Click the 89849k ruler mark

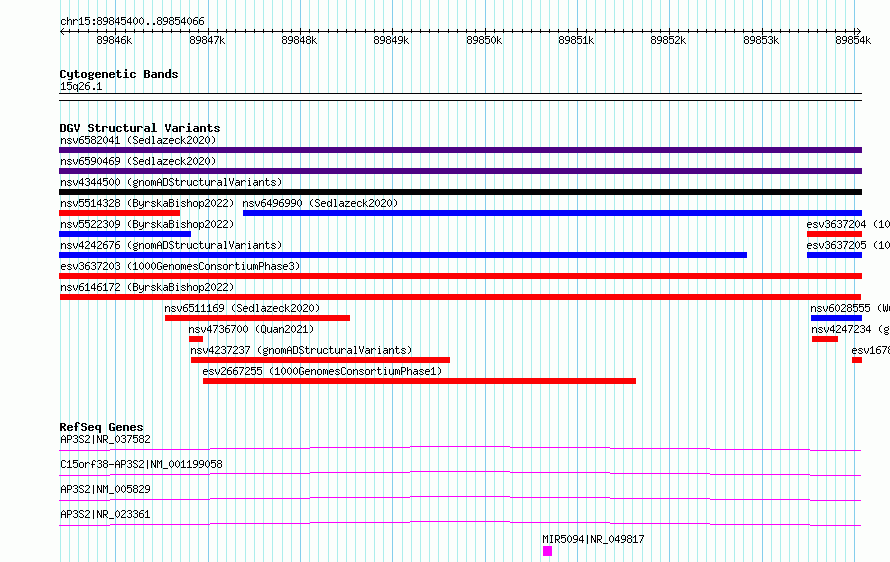391,40
